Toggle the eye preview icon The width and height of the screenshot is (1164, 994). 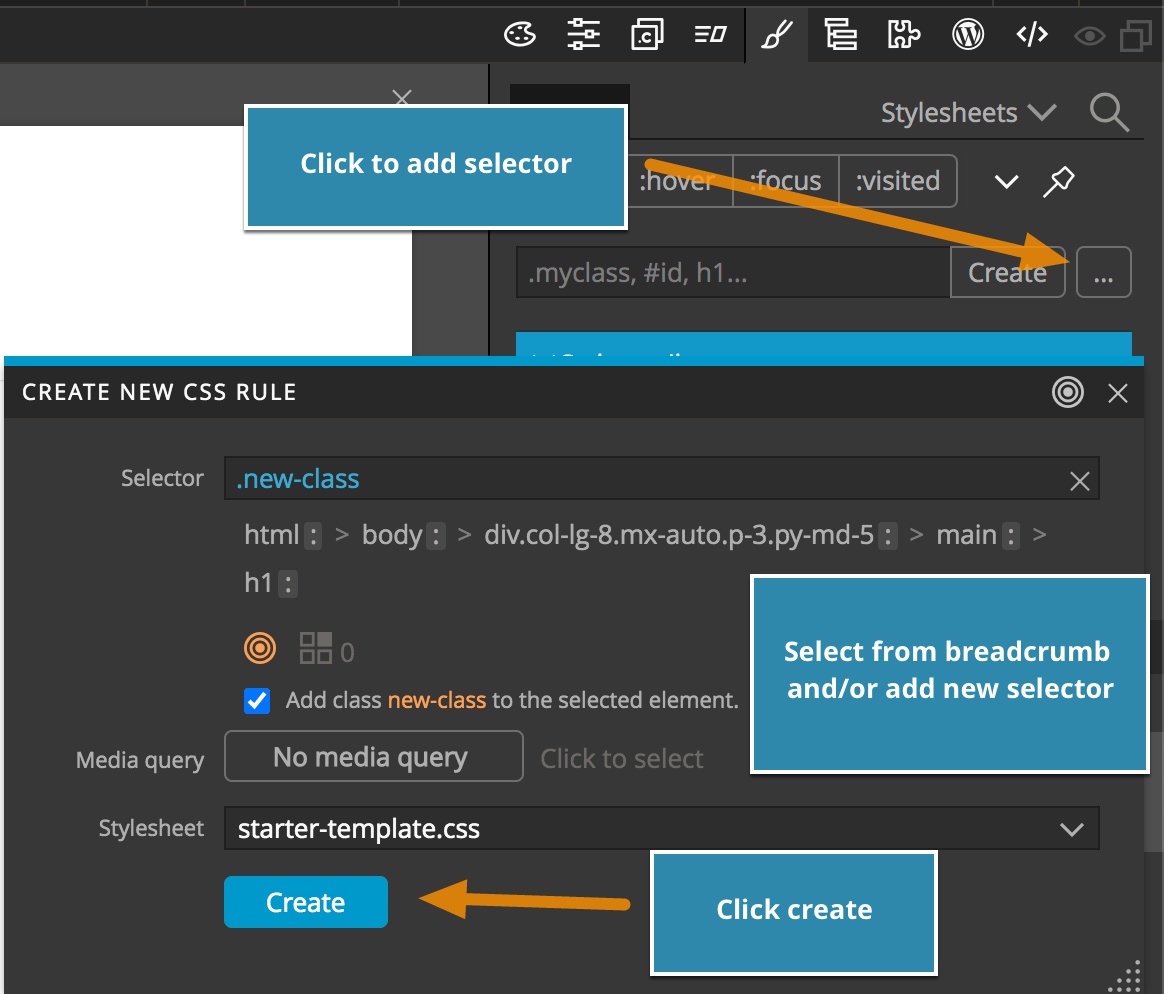coord(1090,36)
